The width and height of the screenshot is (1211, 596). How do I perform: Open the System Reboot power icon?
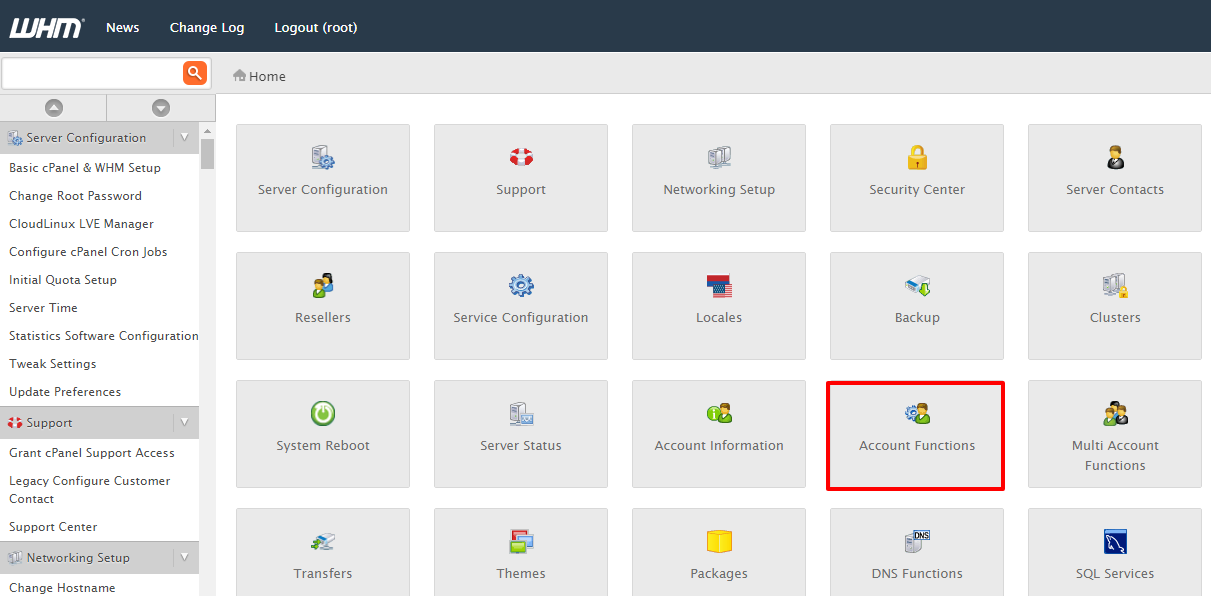coord(323,413)
